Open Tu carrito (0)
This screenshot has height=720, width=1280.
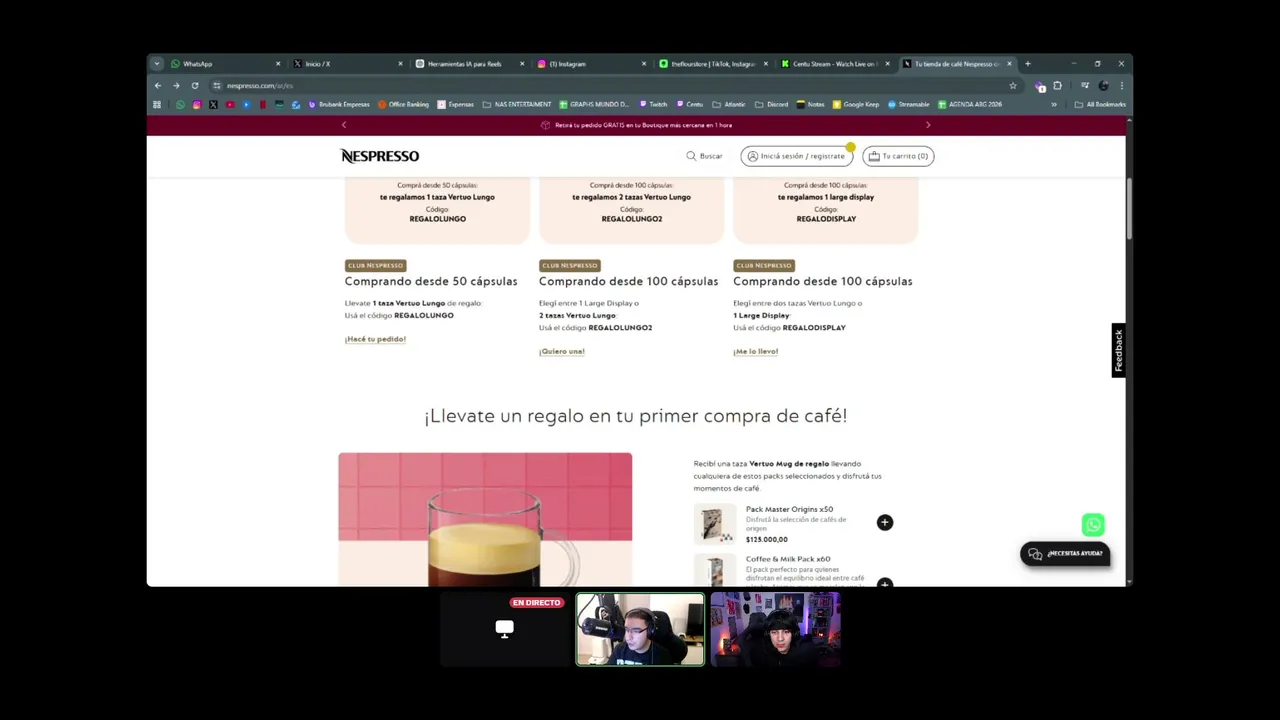pos(898,156)
